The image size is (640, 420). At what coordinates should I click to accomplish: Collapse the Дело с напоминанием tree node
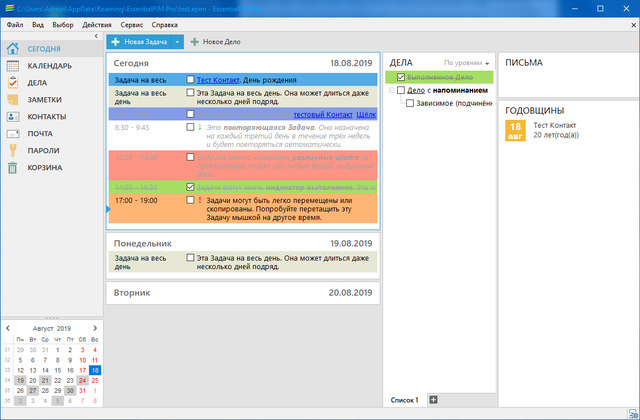[392, 90]
